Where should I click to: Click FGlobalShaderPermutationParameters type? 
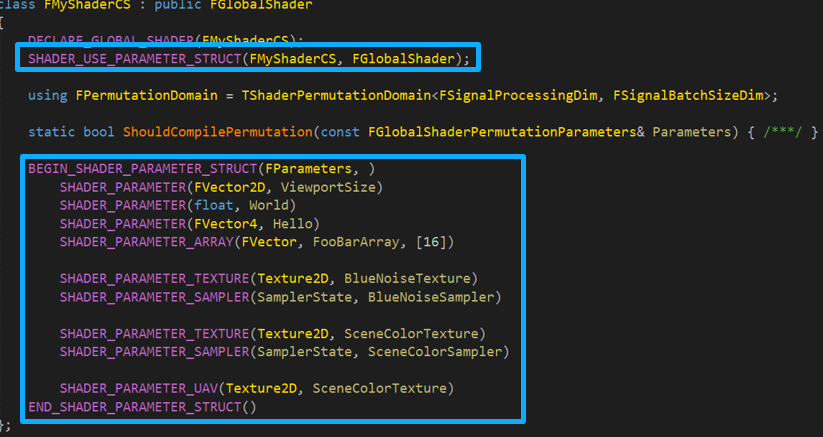[x=502, y=132]
